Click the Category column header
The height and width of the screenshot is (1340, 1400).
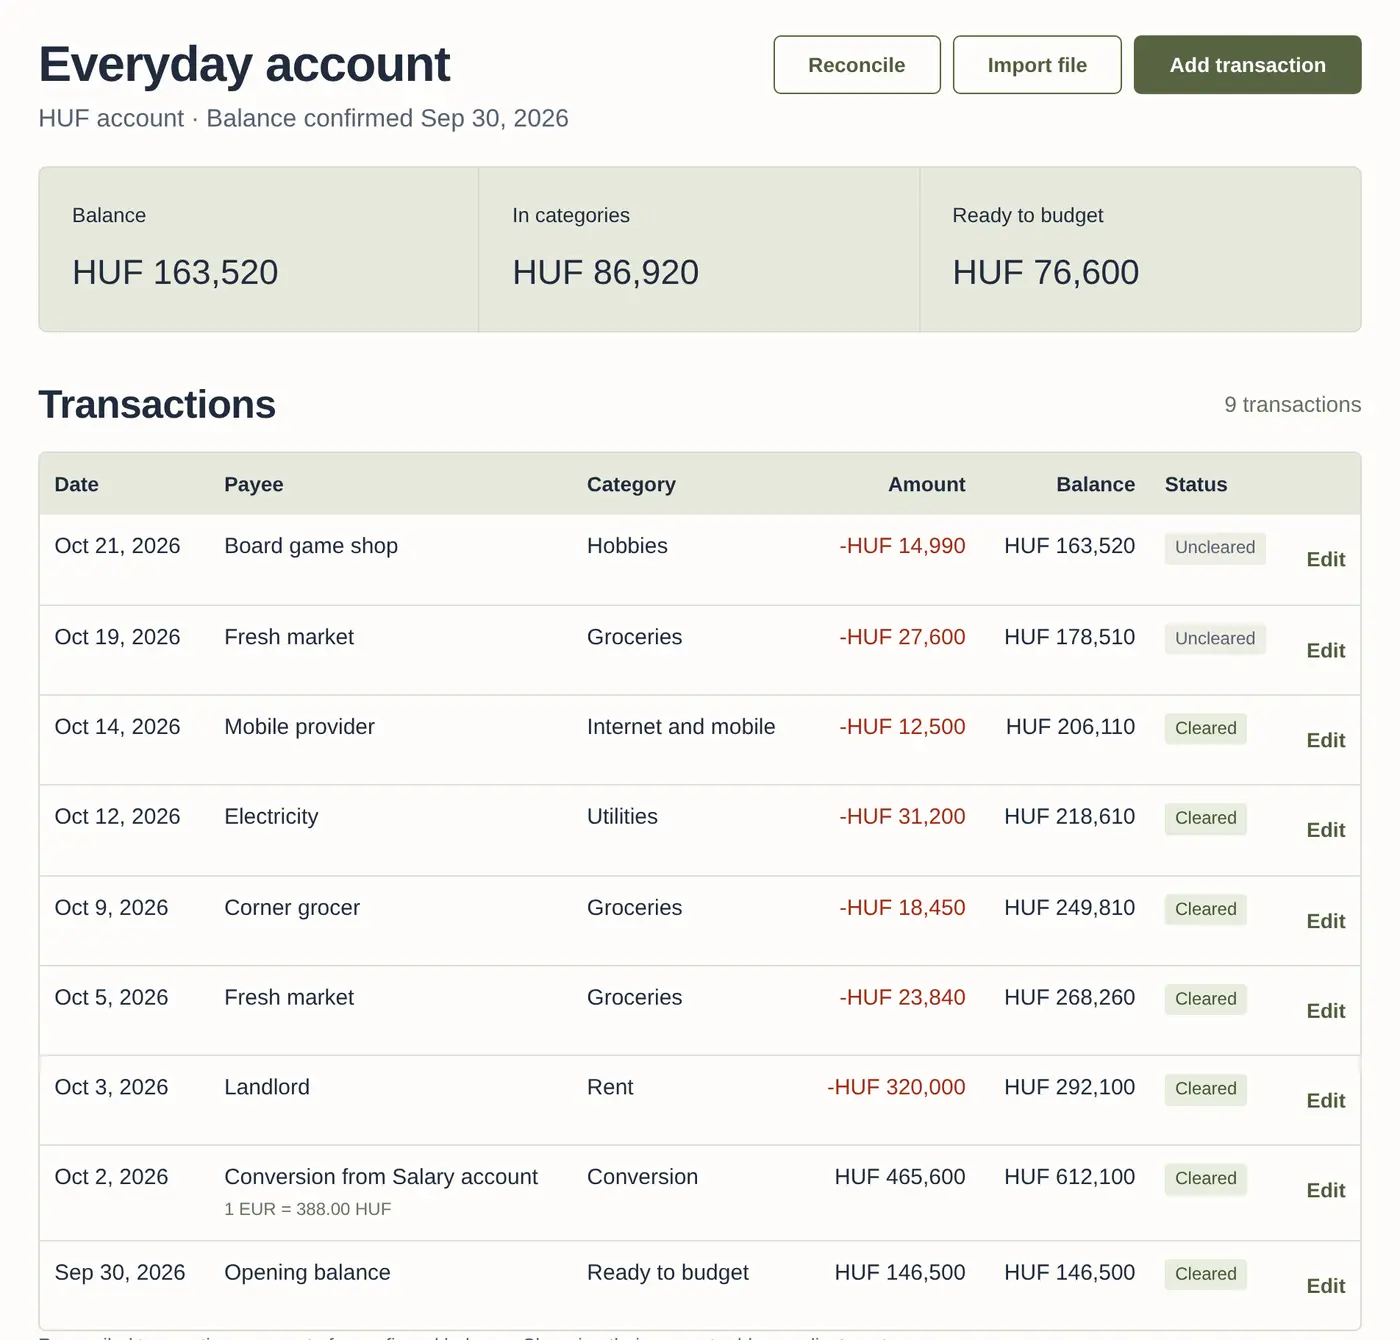click(631, 485)
